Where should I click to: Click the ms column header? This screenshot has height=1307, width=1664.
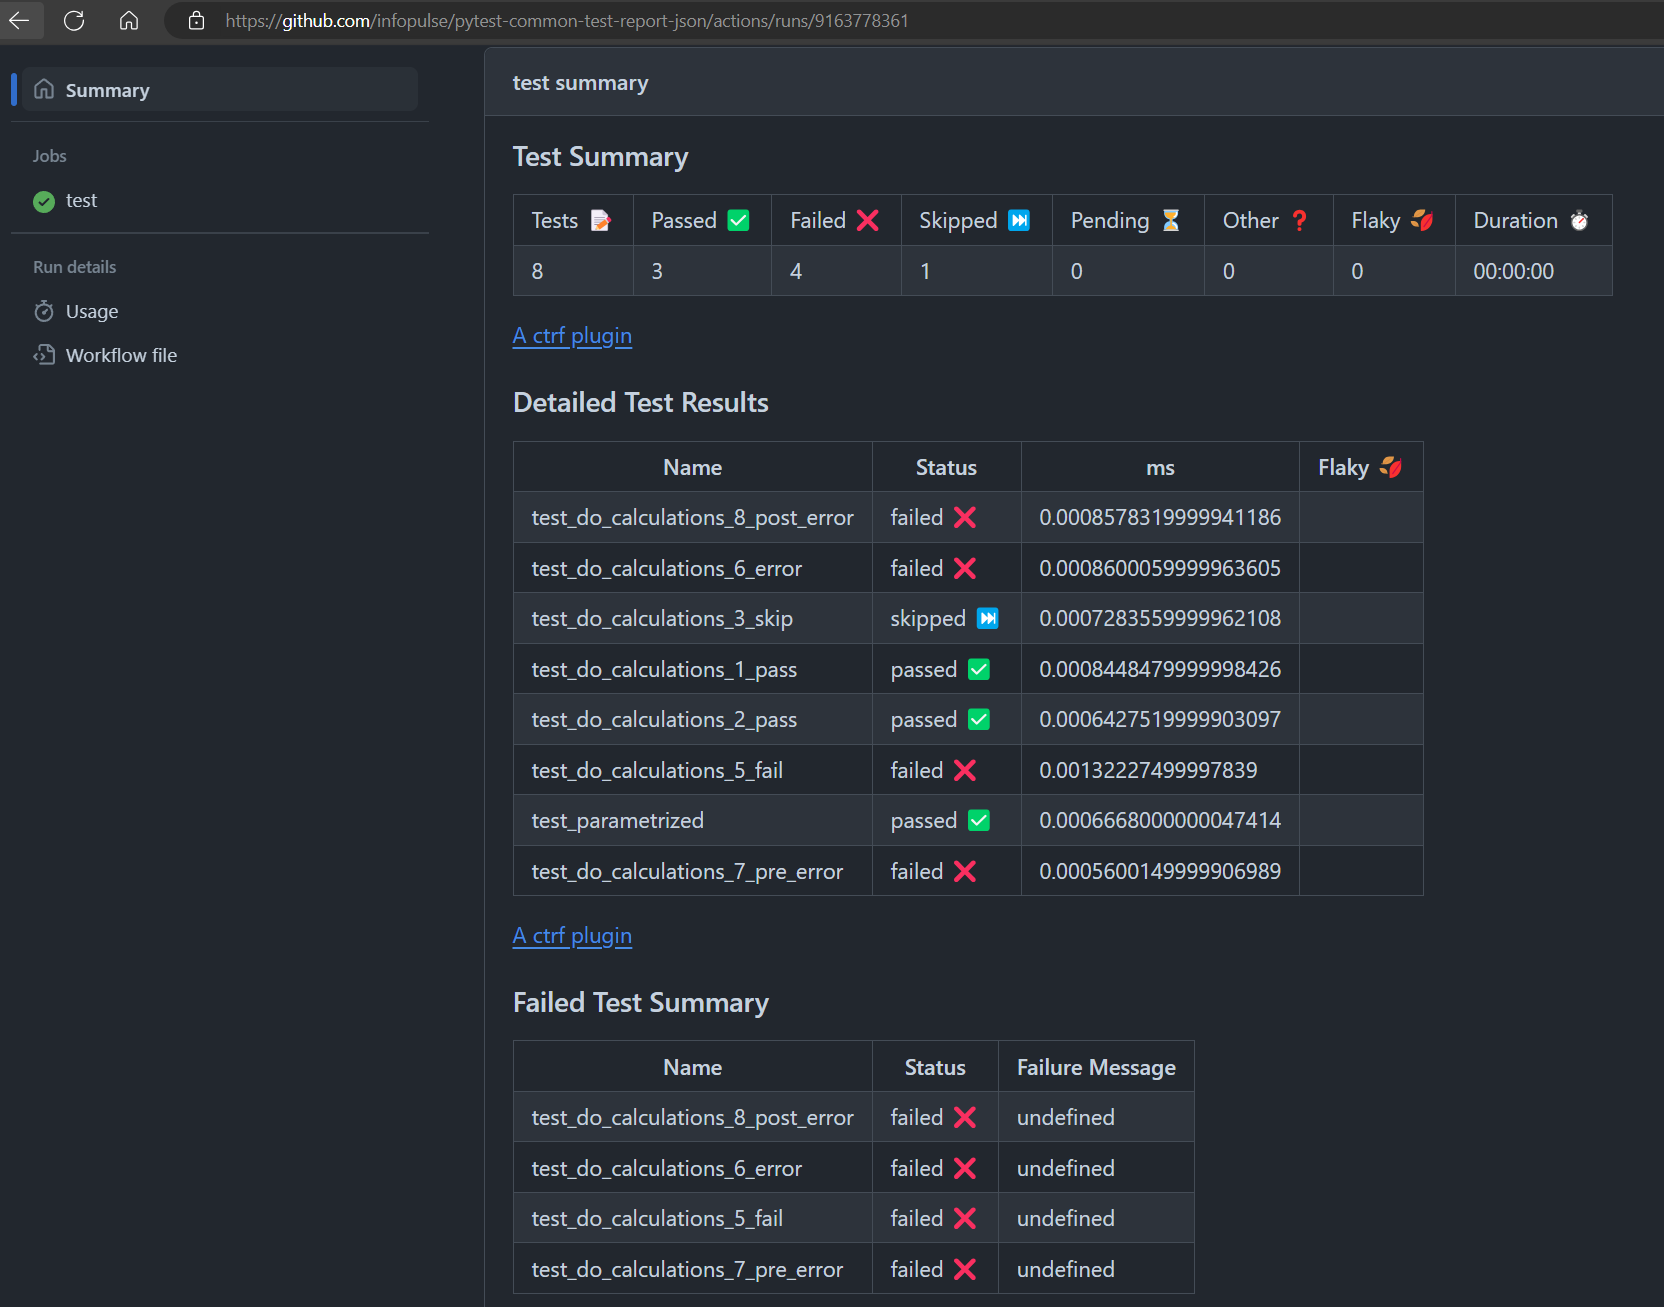coord(1160,467)
